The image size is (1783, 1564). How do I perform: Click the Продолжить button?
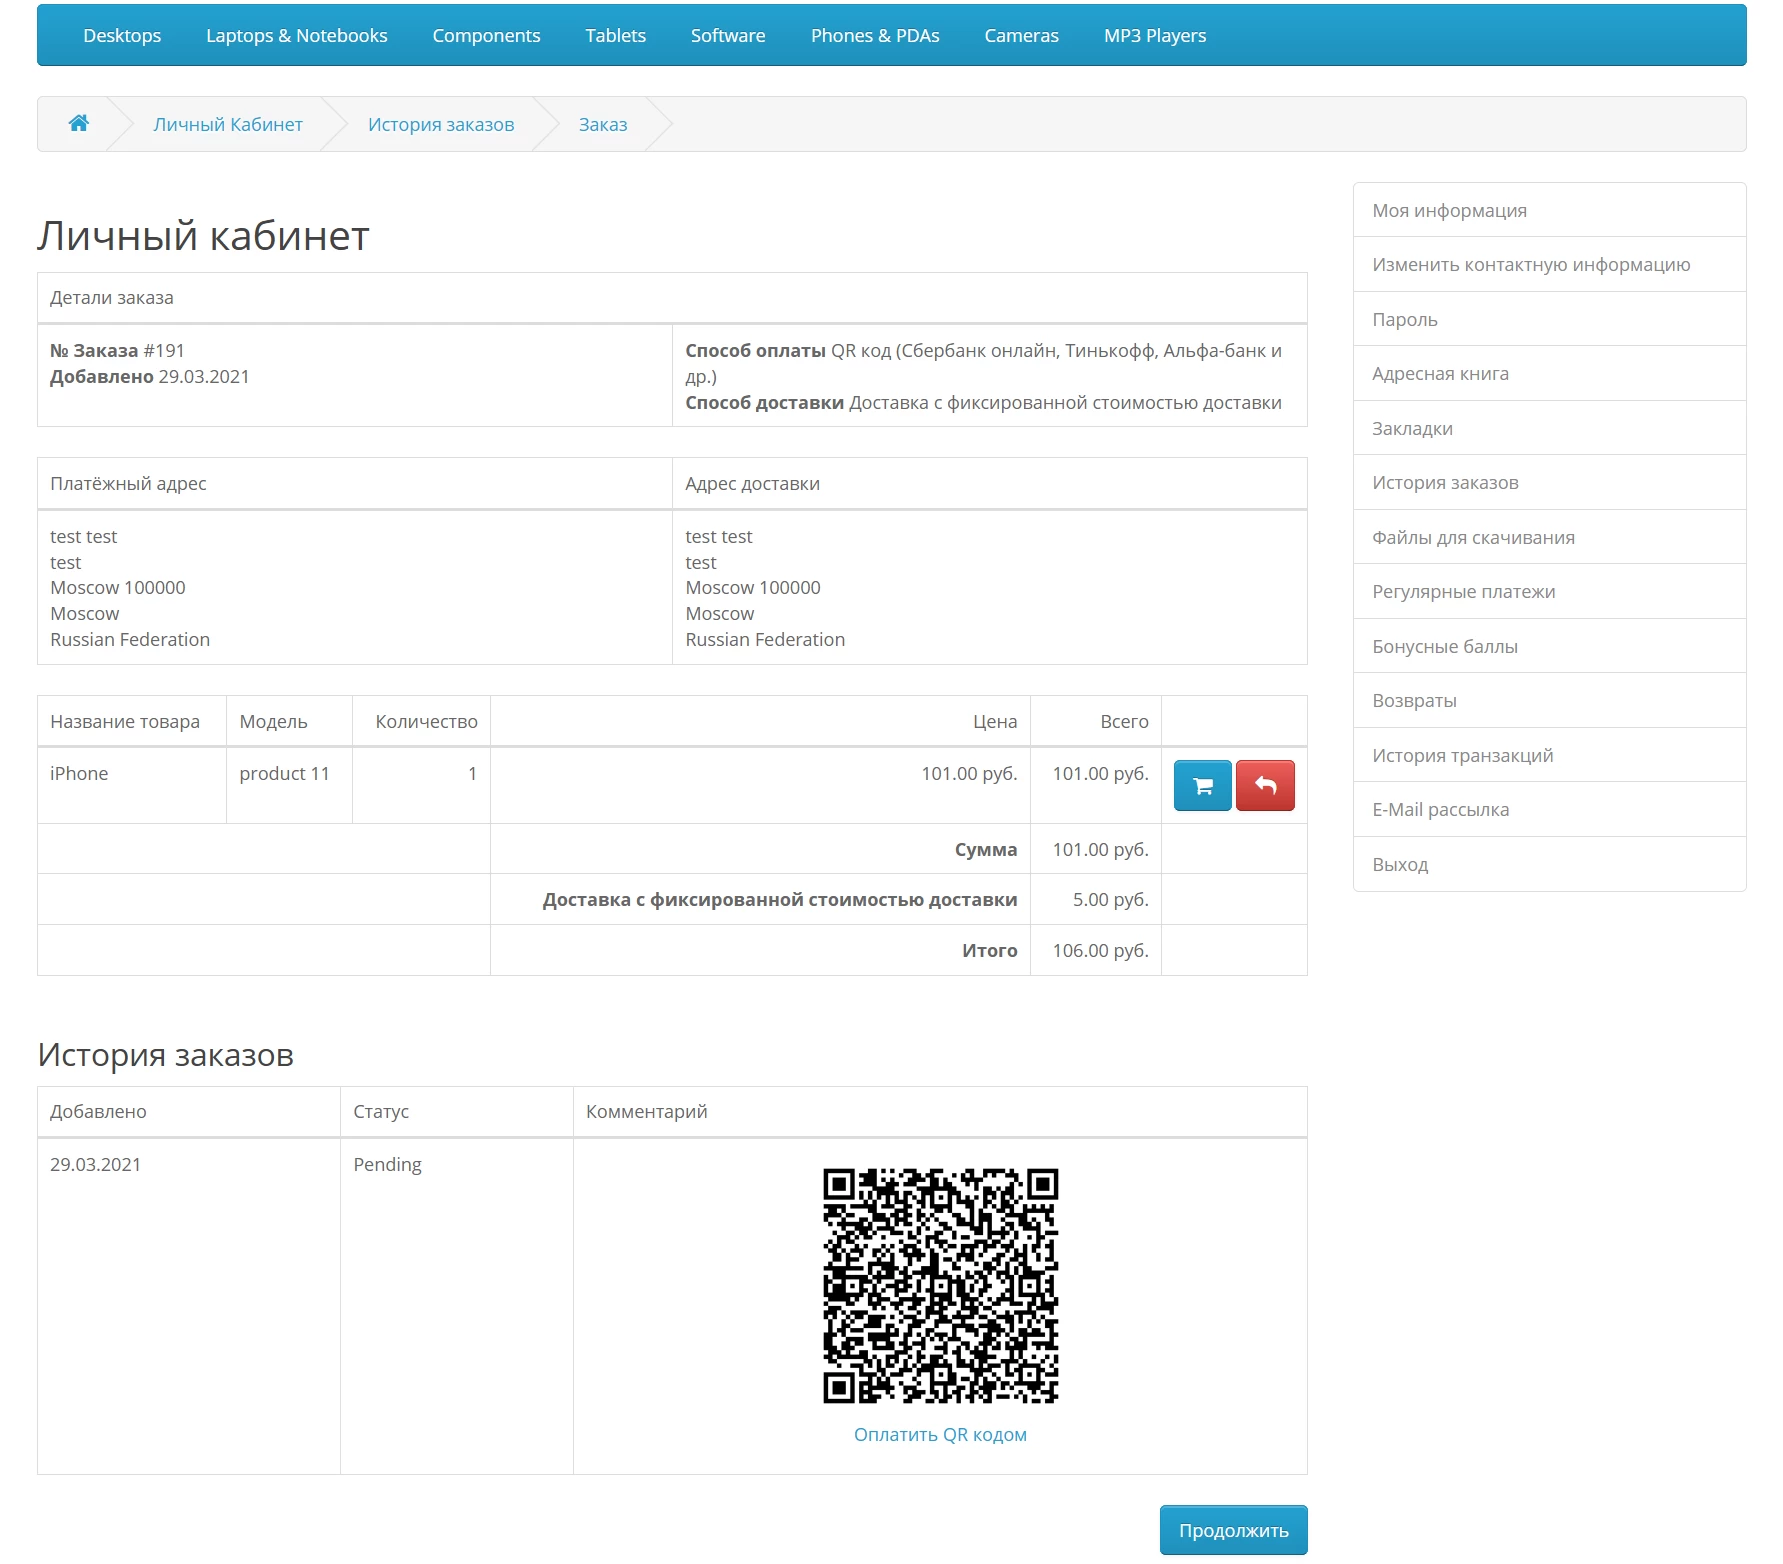point(1233,1530)
